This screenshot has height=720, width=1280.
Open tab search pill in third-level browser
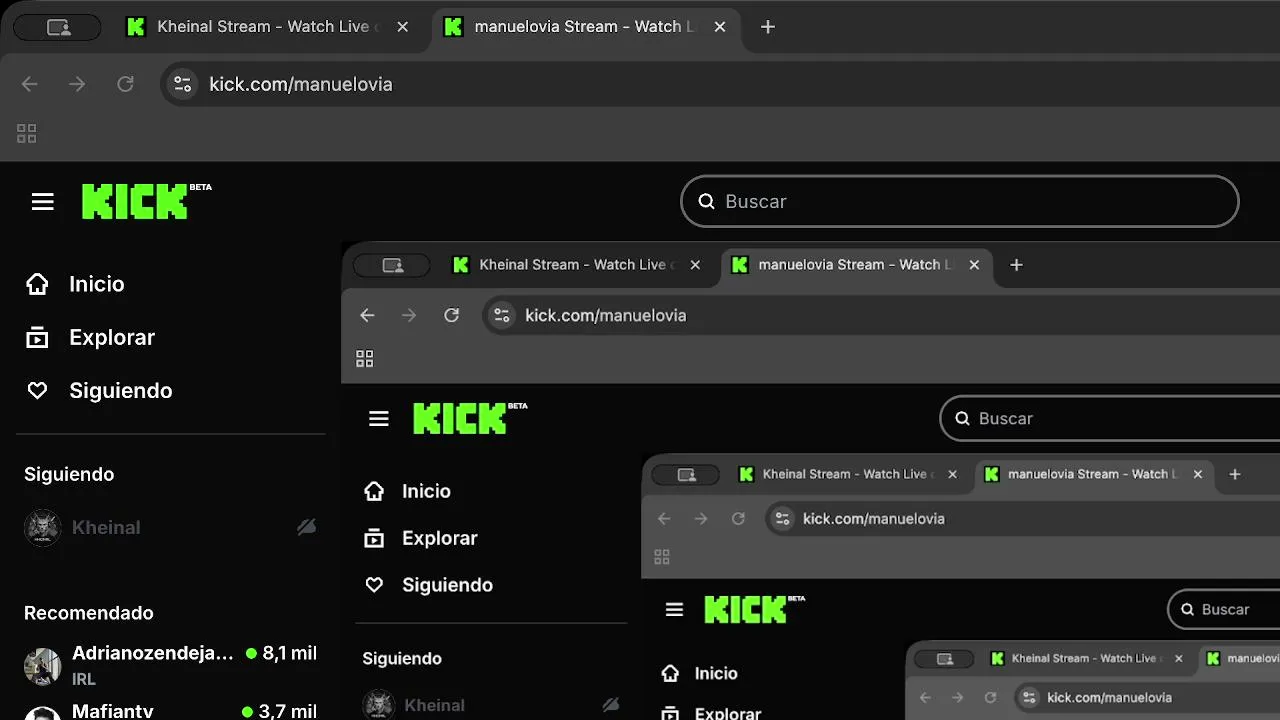tap(686, 475)
